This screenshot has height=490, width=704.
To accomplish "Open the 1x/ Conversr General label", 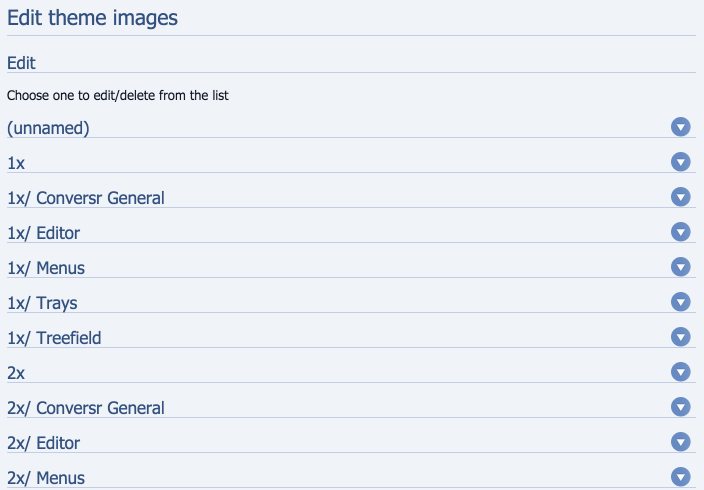I will pyautogui.click(x=86, y=198).
